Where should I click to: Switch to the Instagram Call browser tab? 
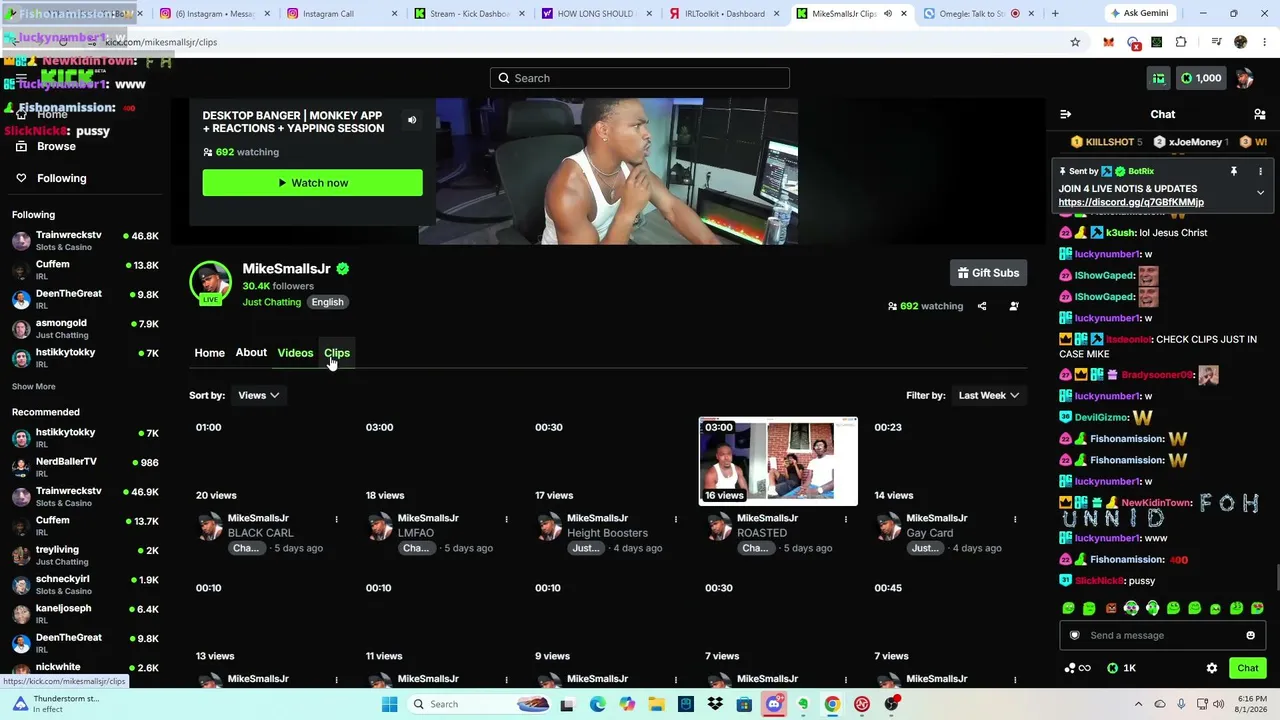341,14
